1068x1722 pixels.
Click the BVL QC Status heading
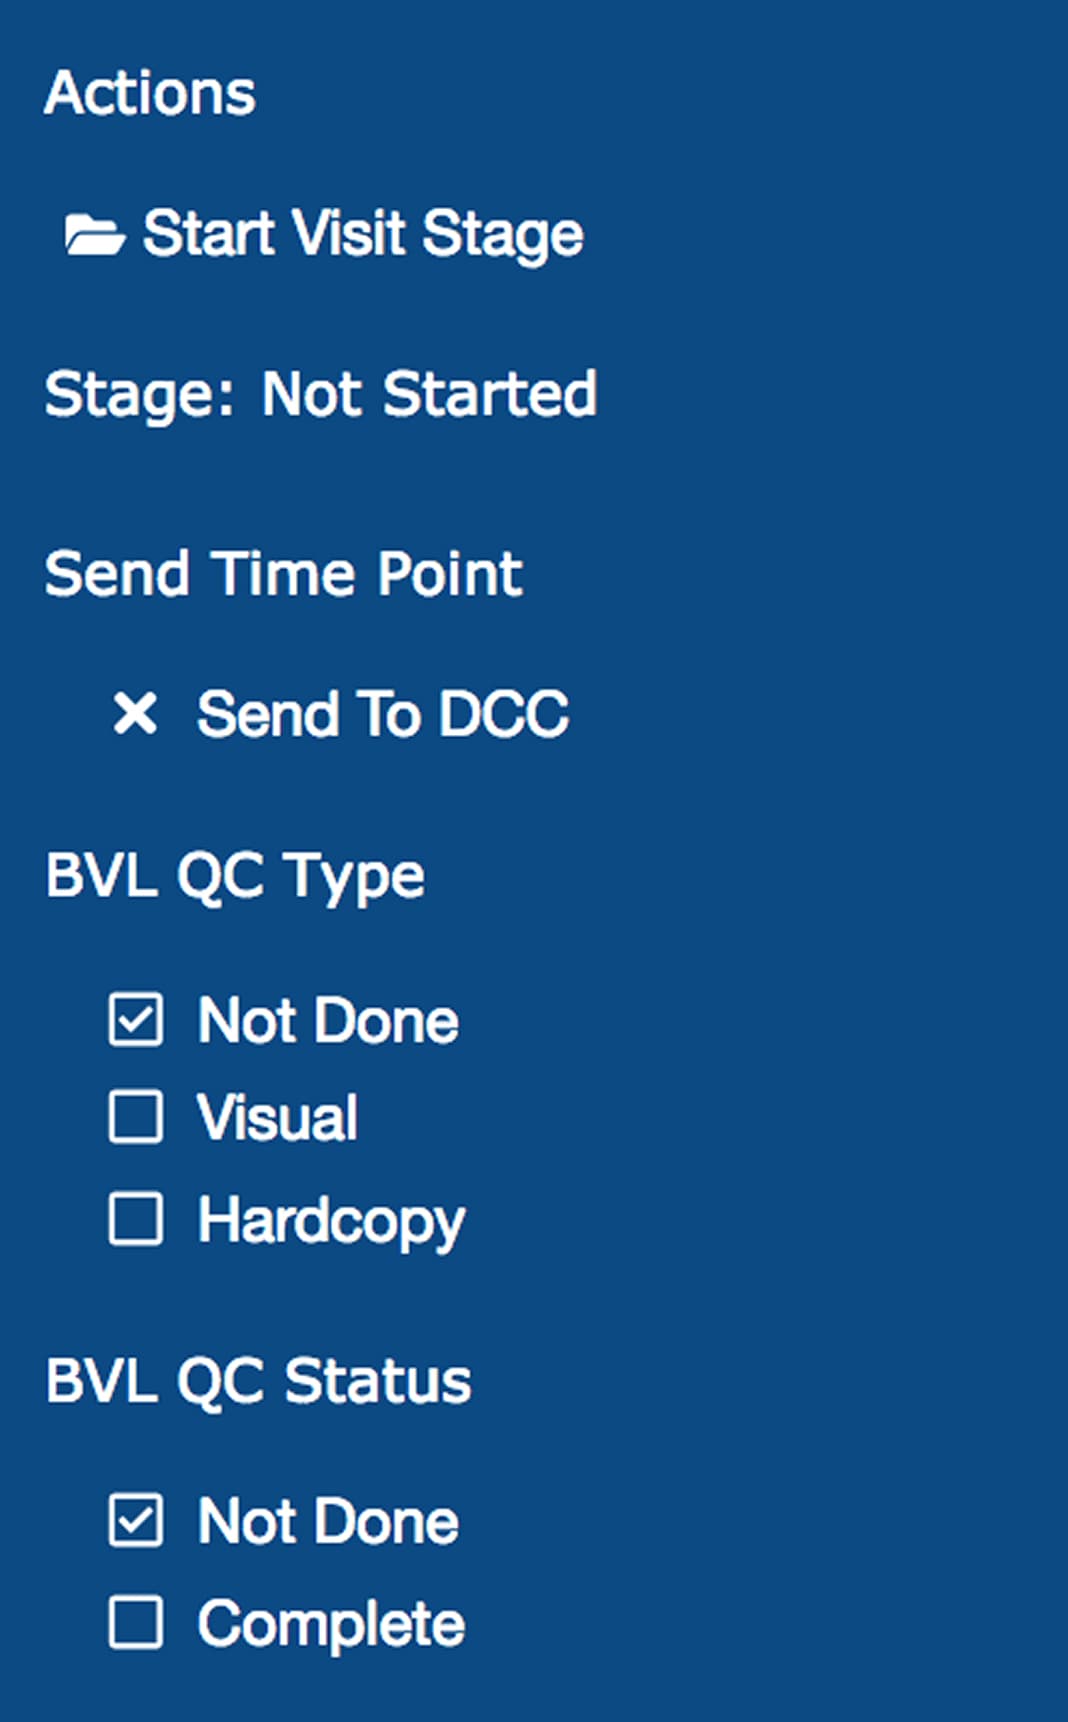(258, 1378)
